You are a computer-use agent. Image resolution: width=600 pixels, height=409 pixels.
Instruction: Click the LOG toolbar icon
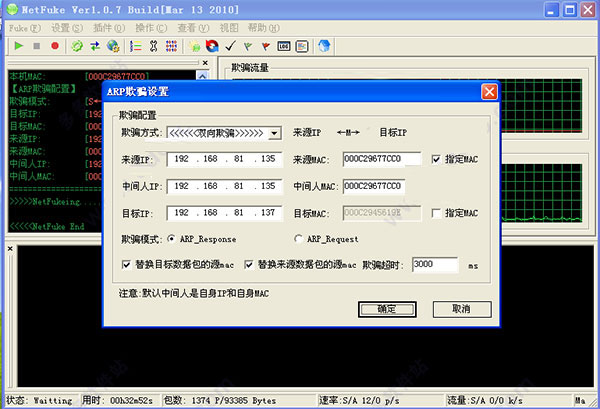click(284, 46)
